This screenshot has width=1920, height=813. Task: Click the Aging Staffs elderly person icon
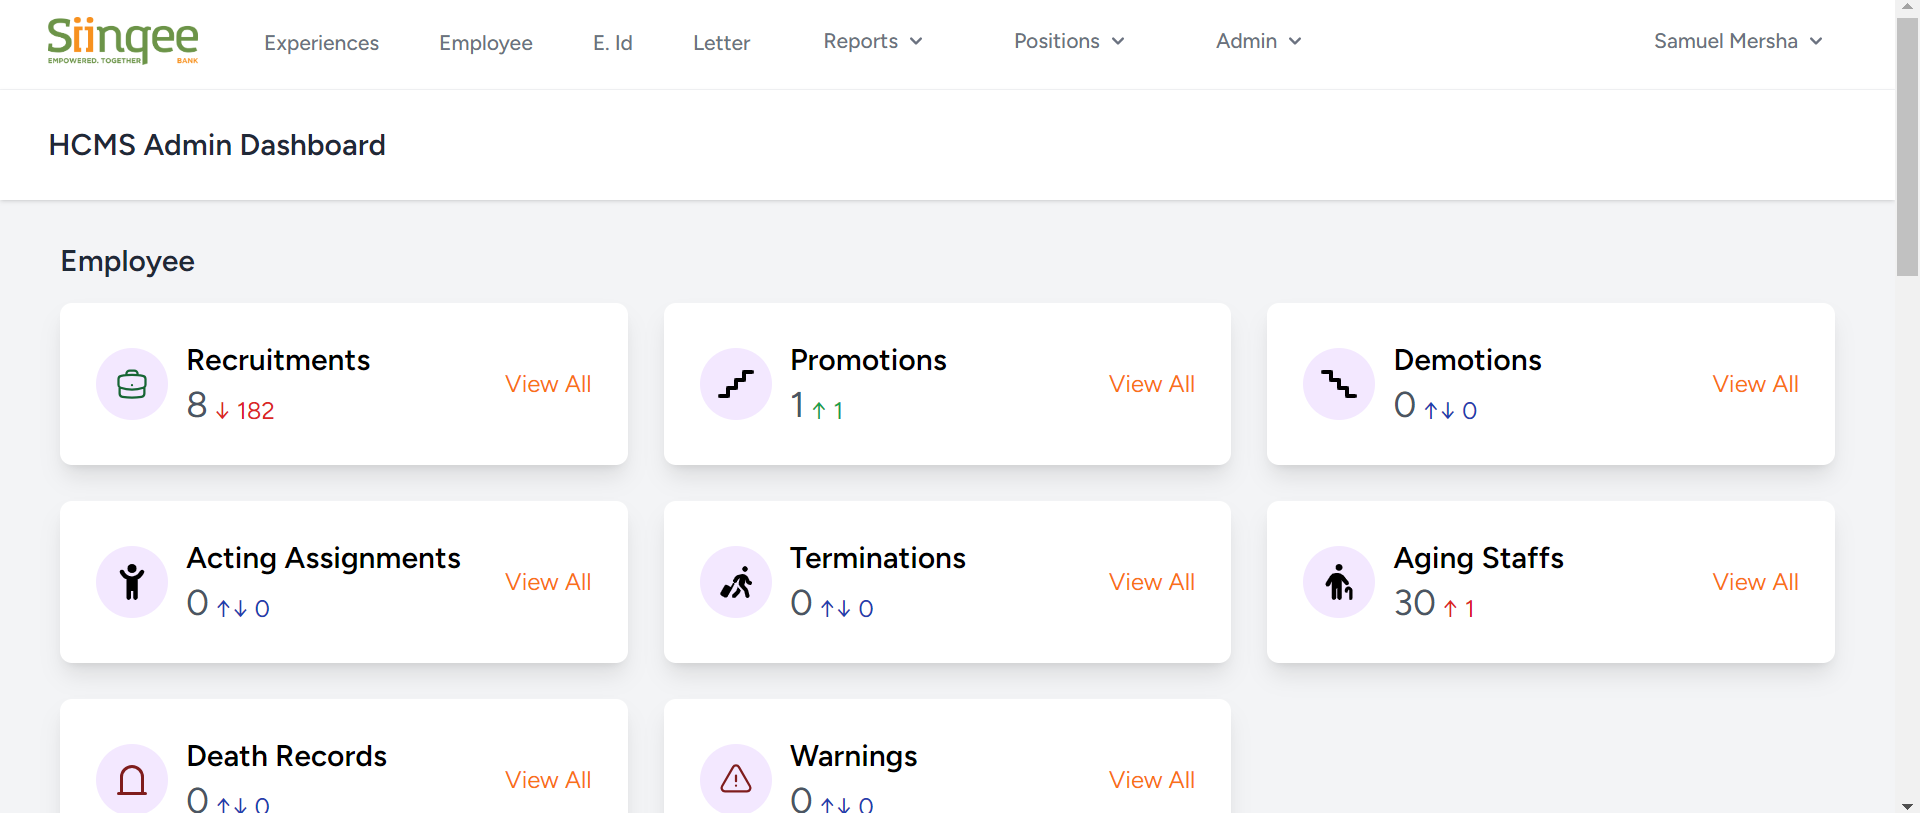coord(1339,582)
